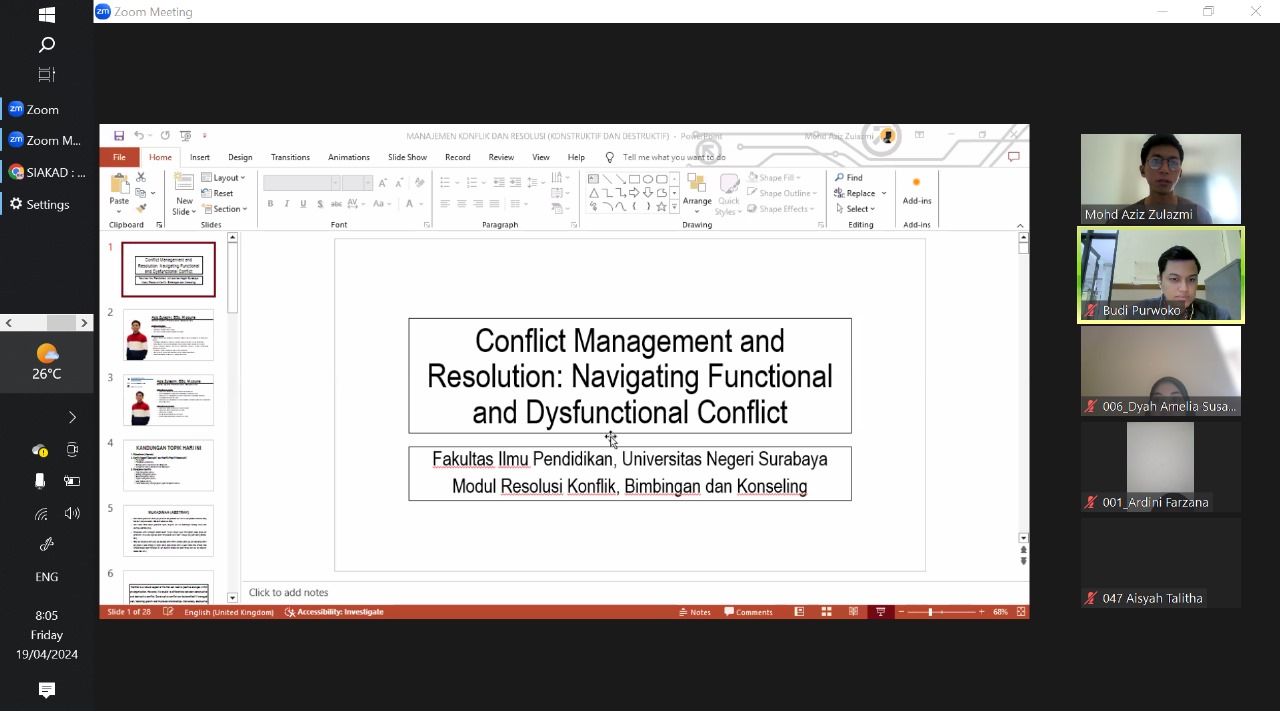Start the Slide Show from the status bar icon
The height and width of the screenshot is (711, 1280).
coord(880,612)
